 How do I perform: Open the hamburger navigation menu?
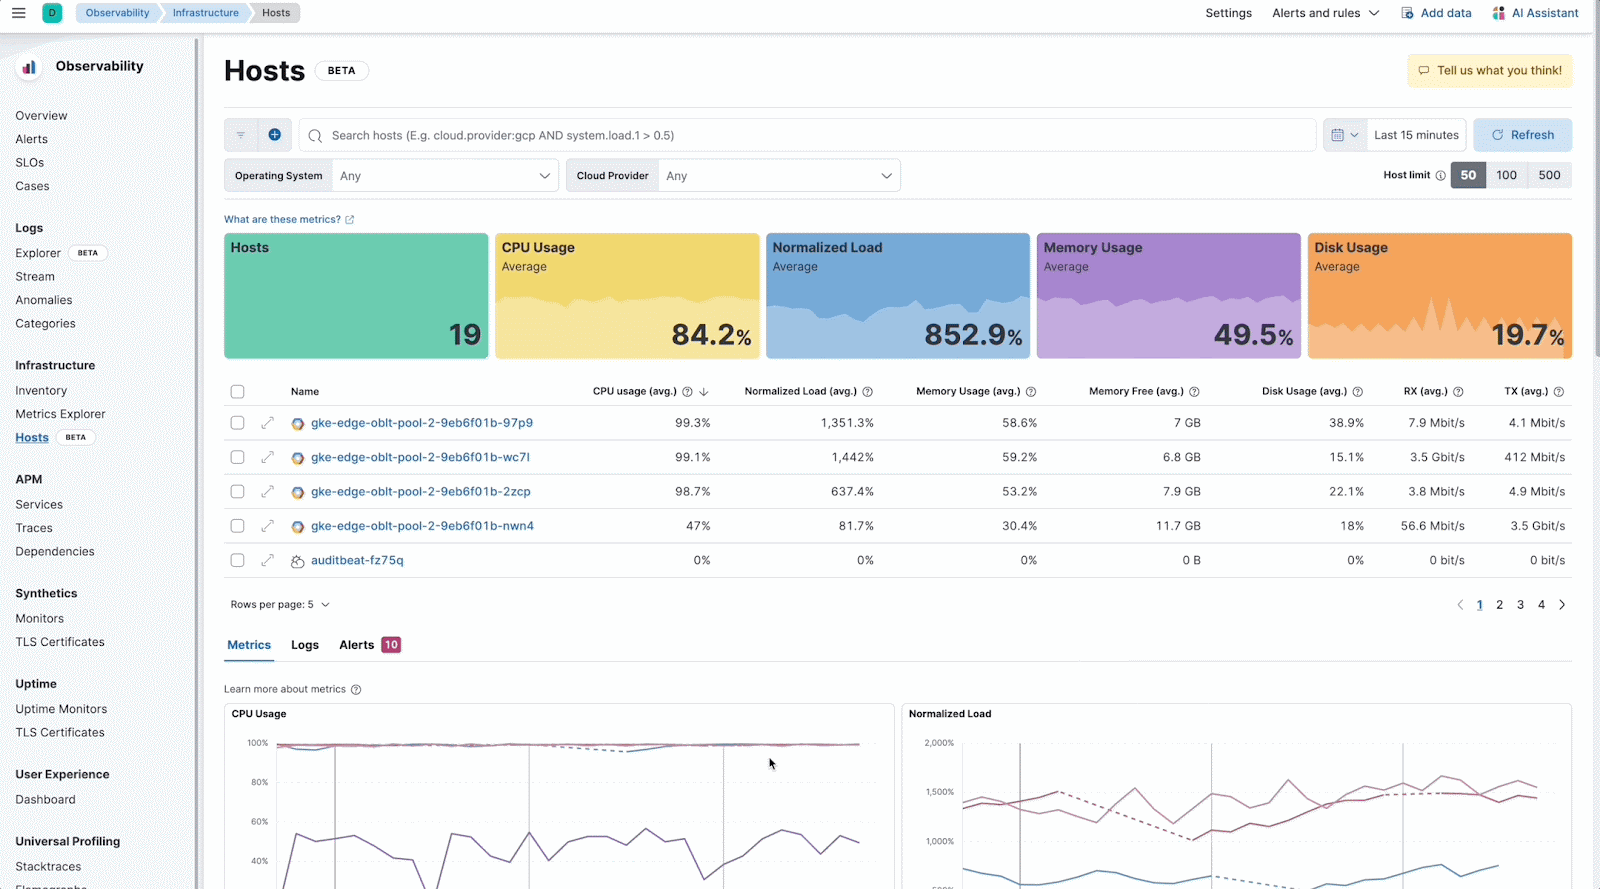(x=18, y=13)
